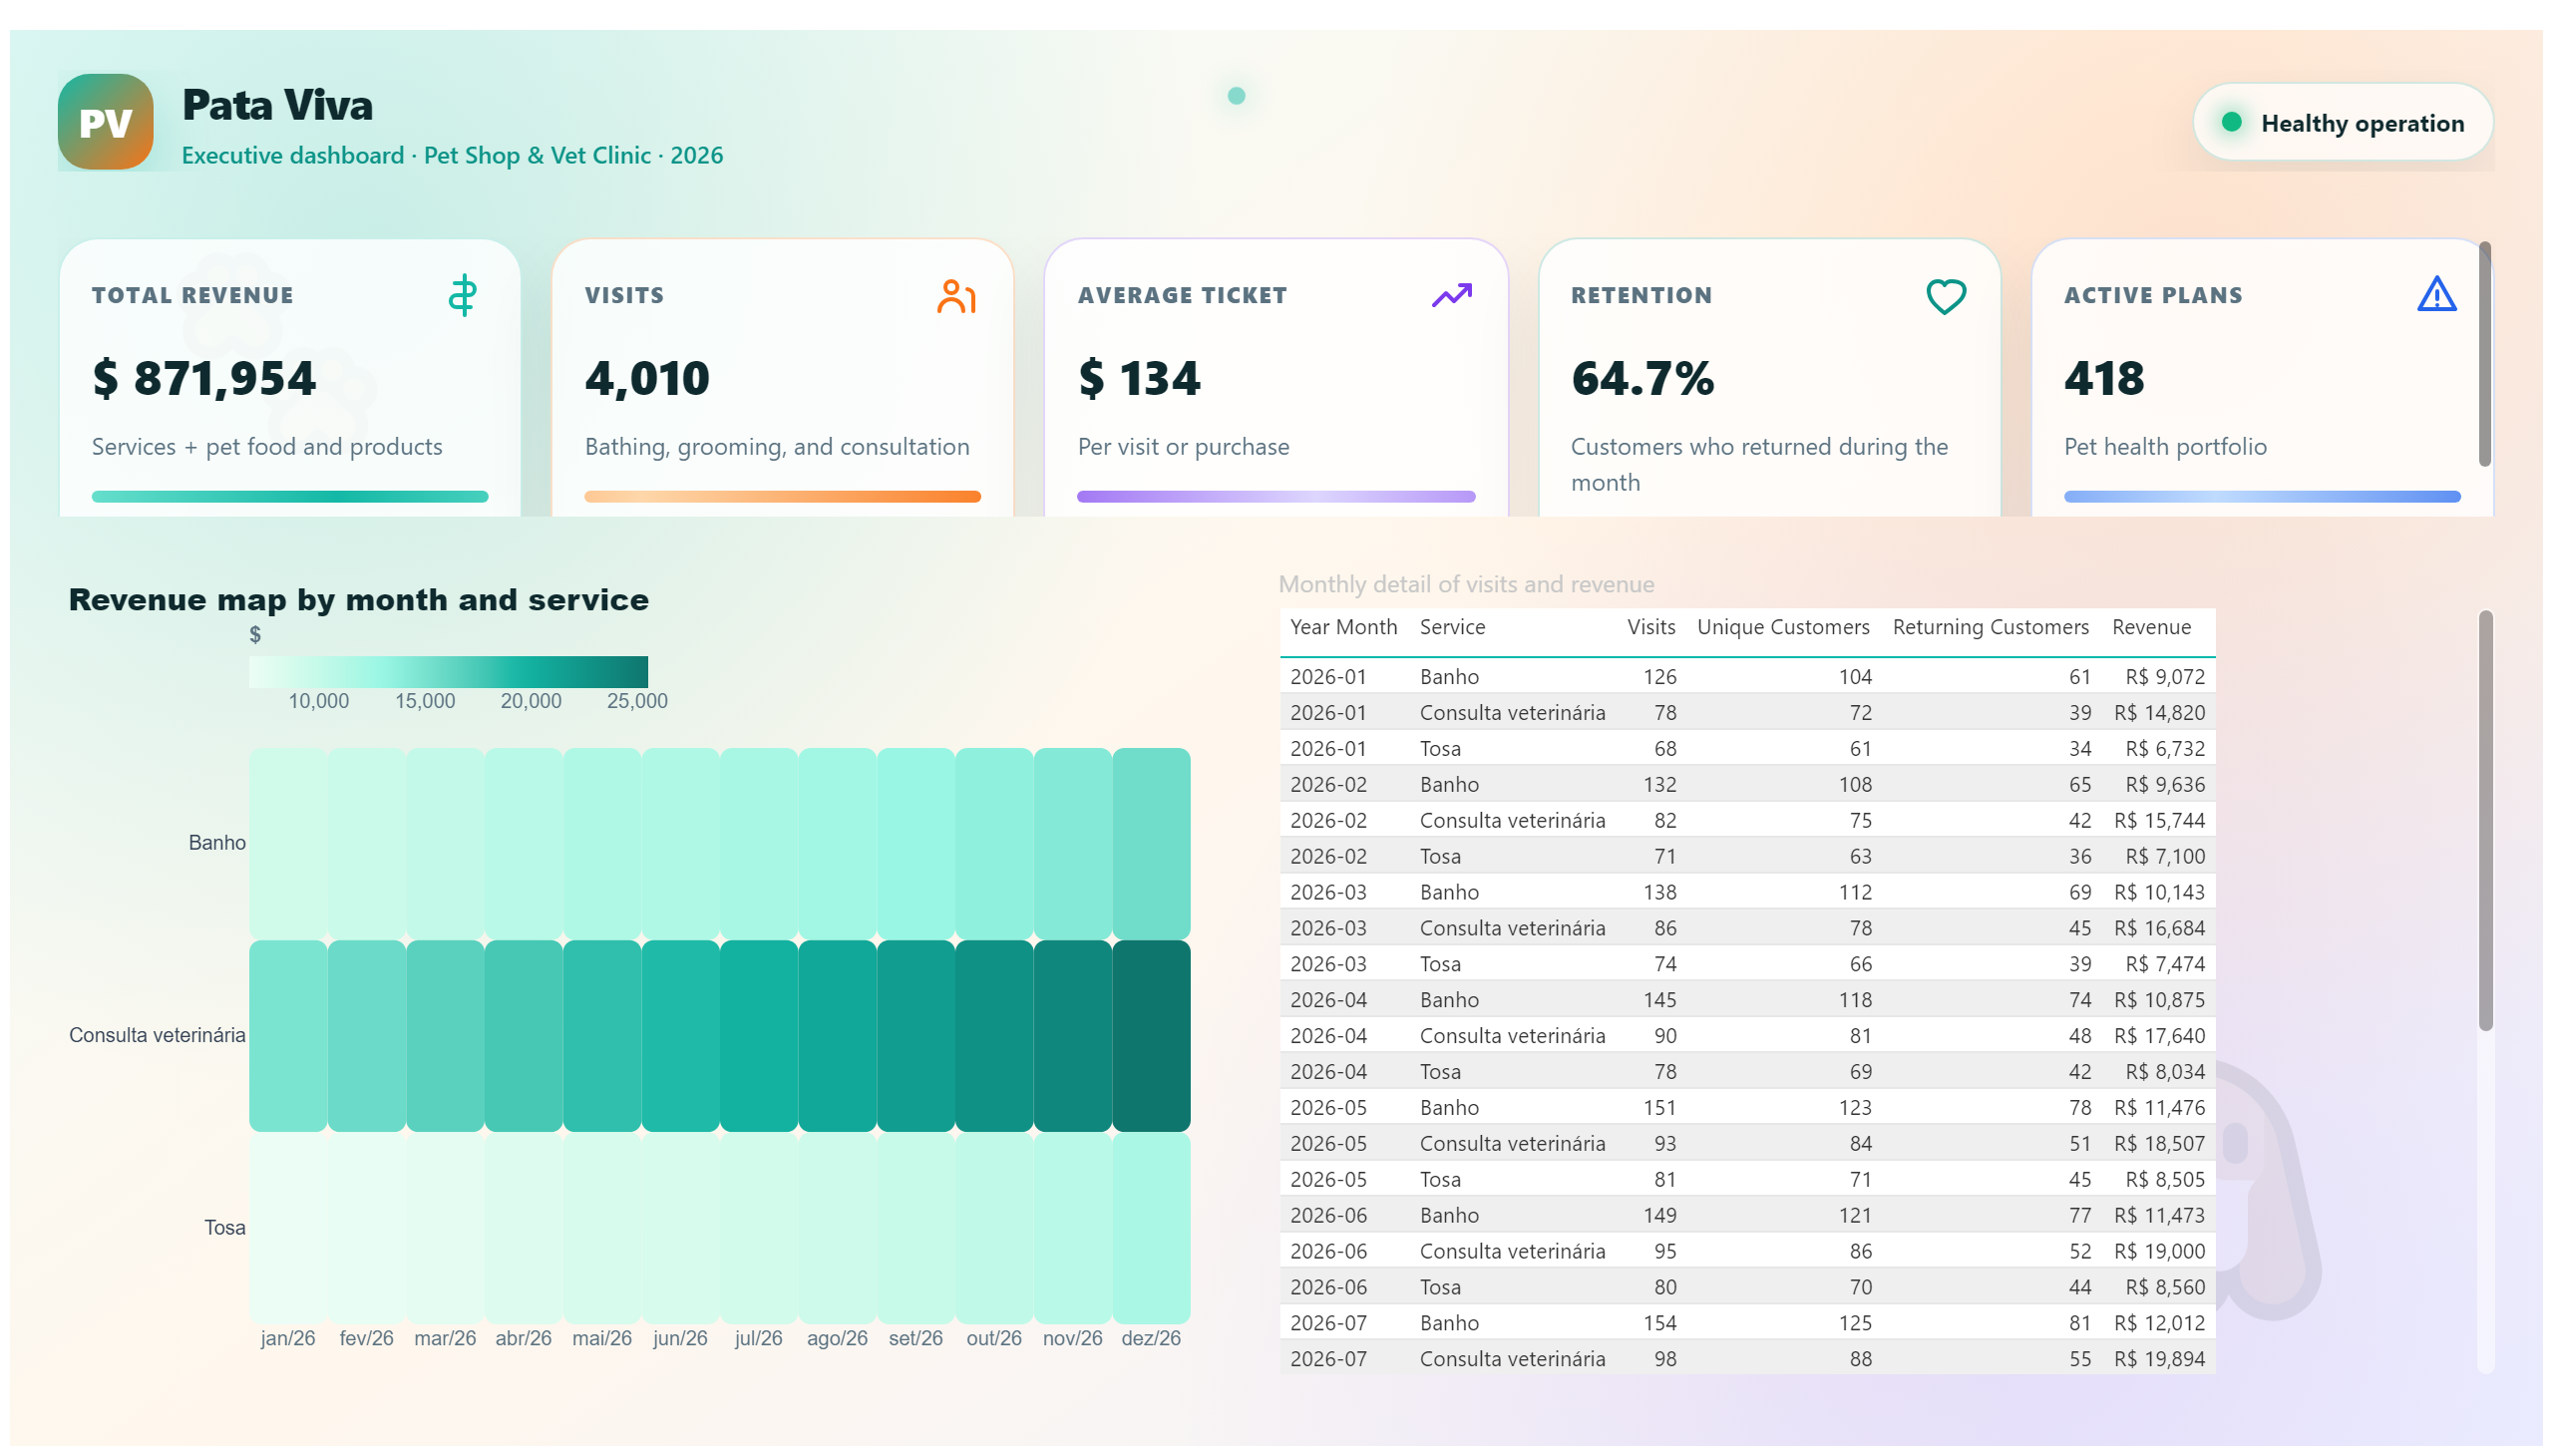Select jan/26 Banho heatmap cell
Screen dimensions: 2553x1456
point(288,843)
